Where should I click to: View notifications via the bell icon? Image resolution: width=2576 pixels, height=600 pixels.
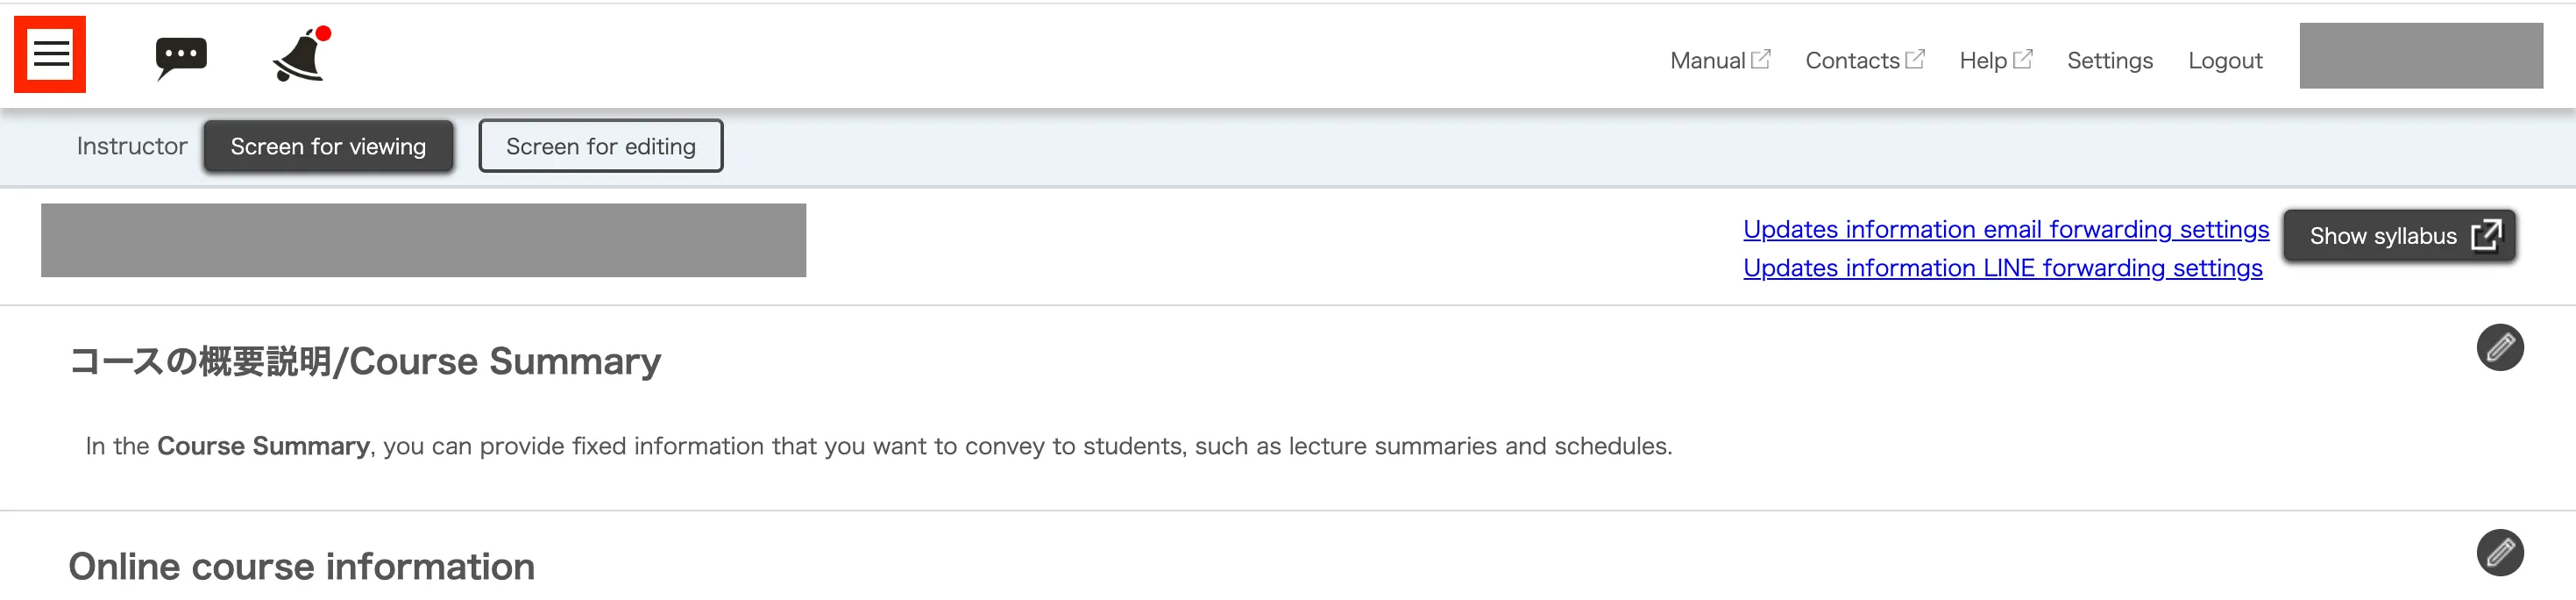tap(300, 56)
